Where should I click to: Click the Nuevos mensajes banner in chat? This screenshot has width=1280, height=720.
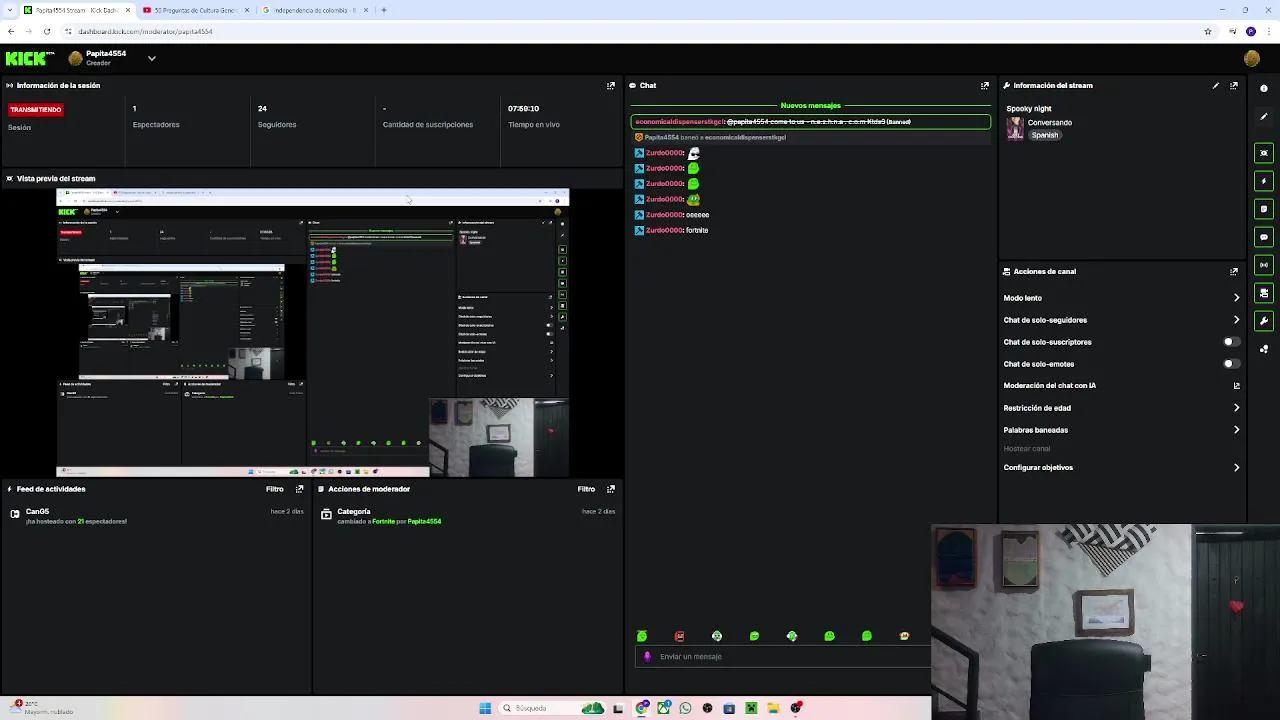pyautogui.click(x=810, y=105)
